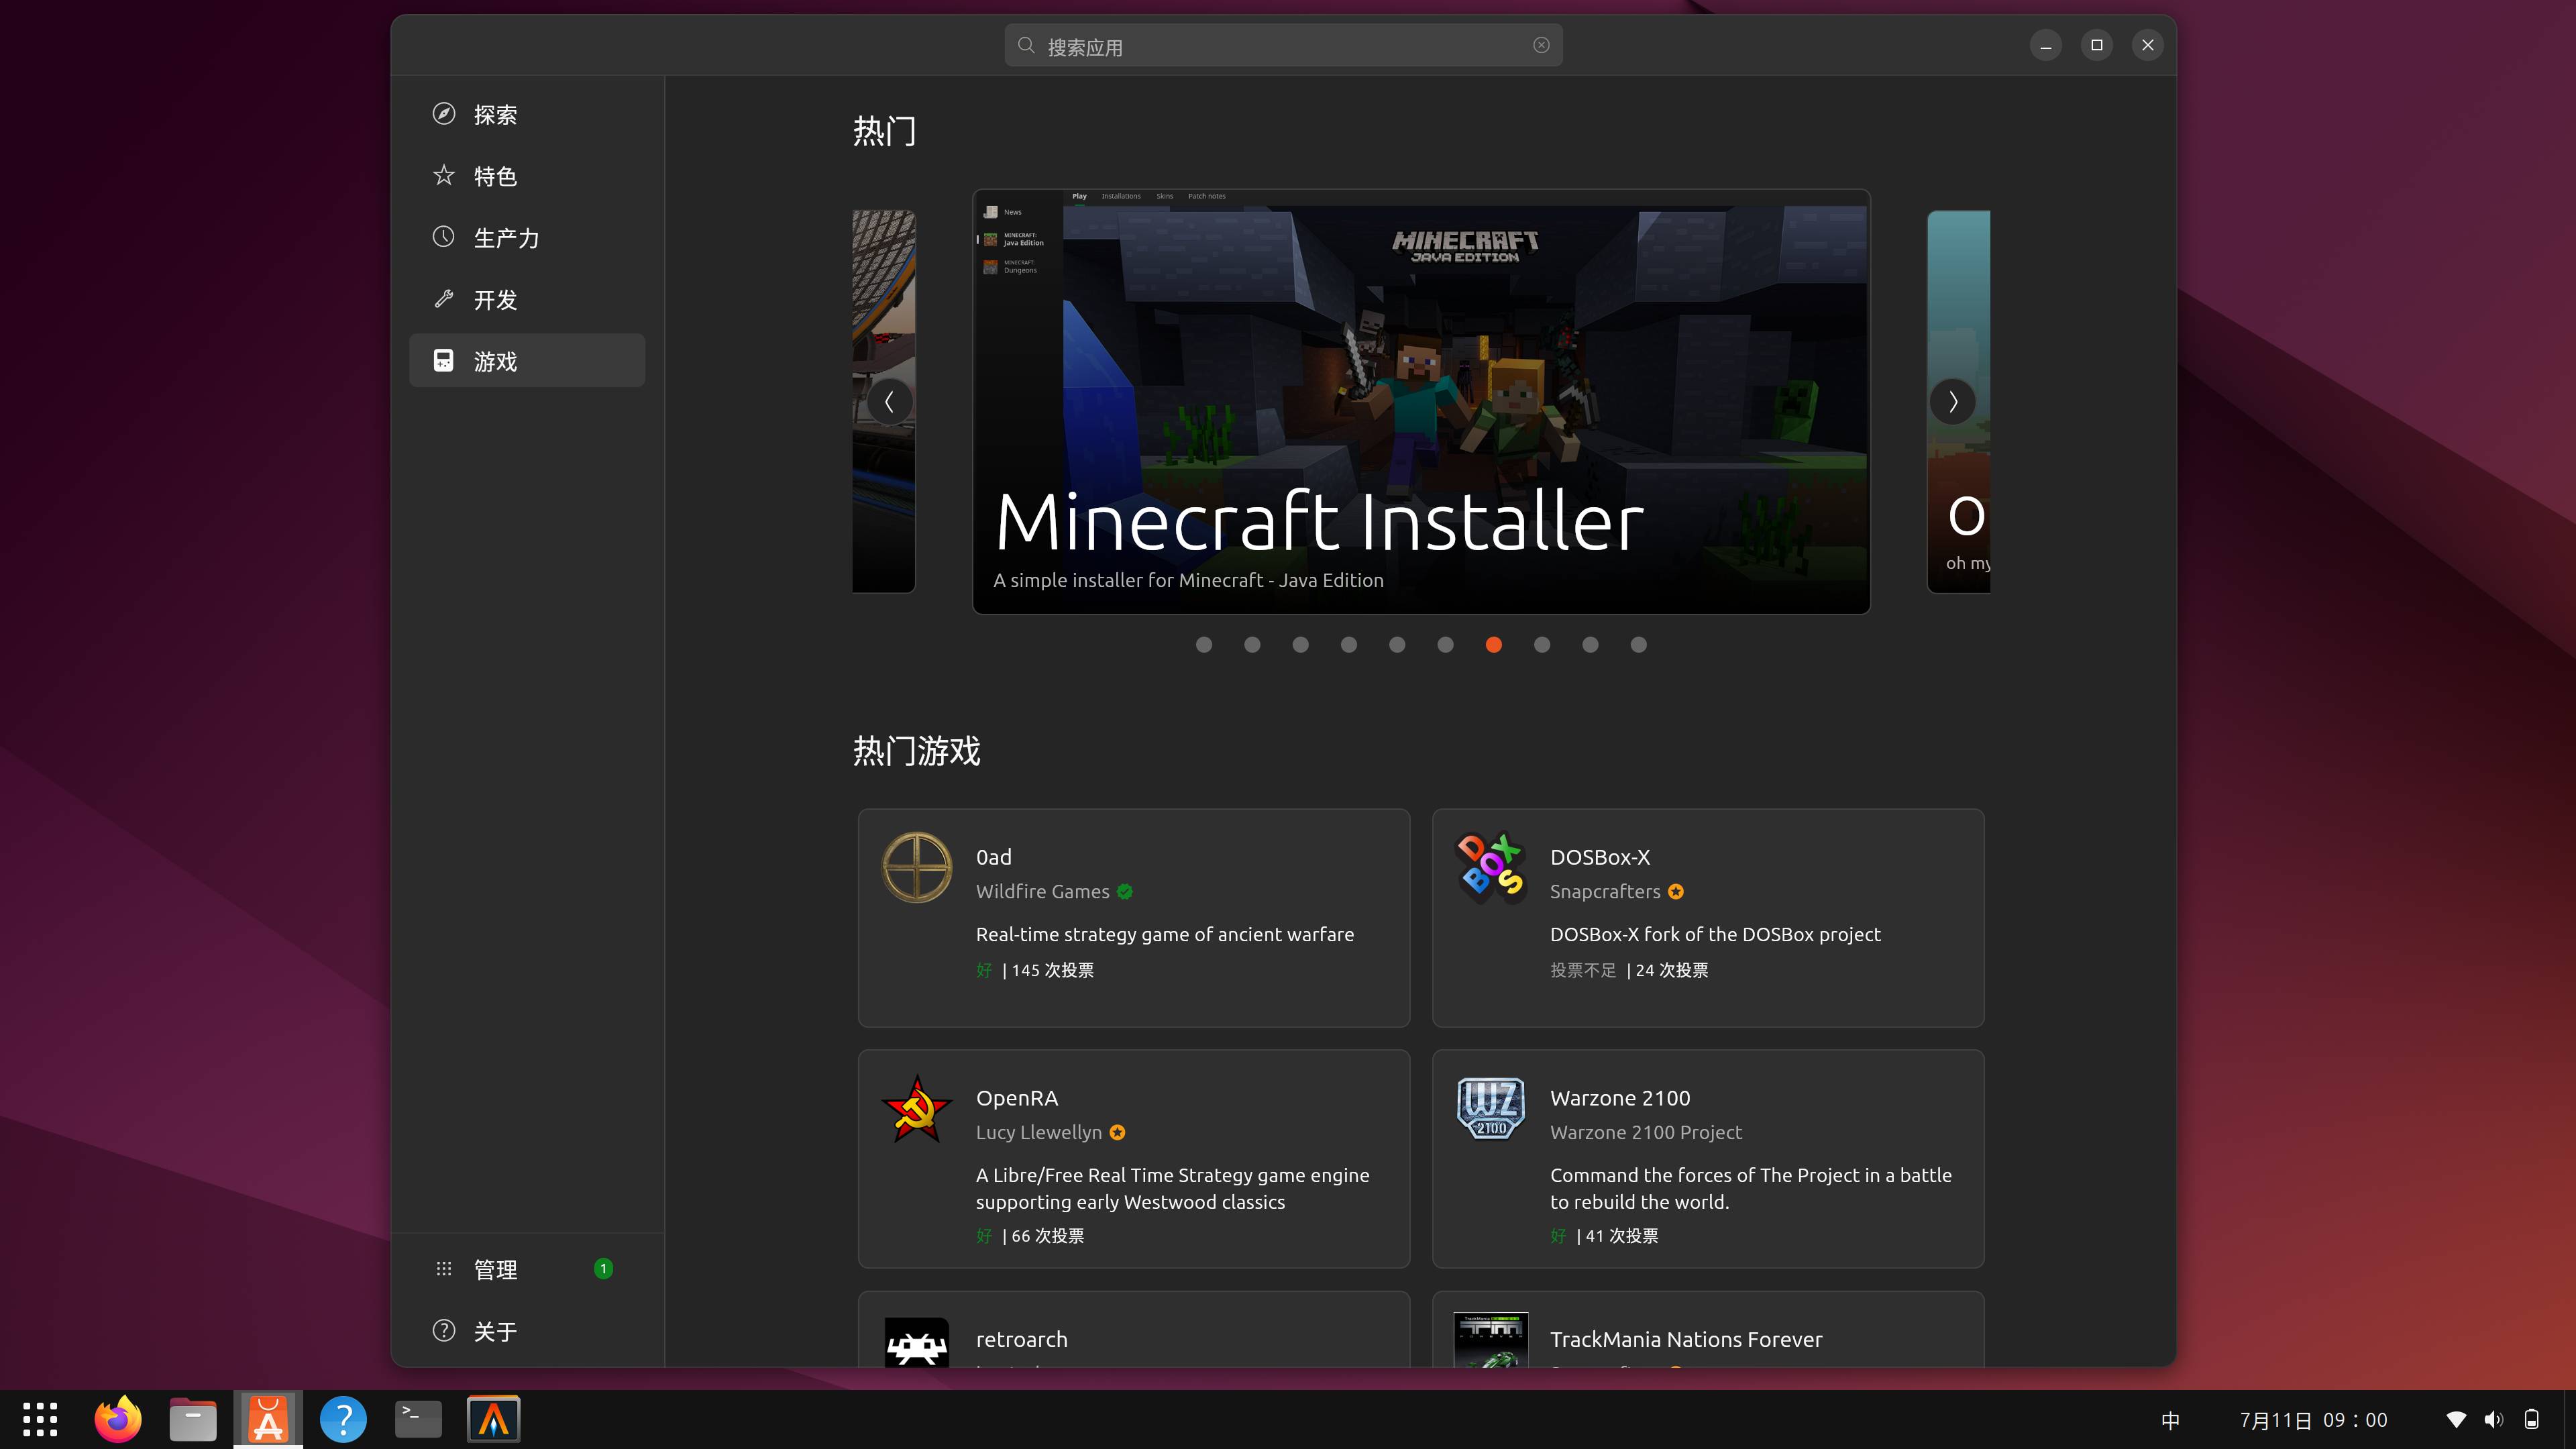Click "投票不足" rating label on DOSBox-X
The width and height of the screenshot is (2576, 1449).
[x=1583, y=970]
